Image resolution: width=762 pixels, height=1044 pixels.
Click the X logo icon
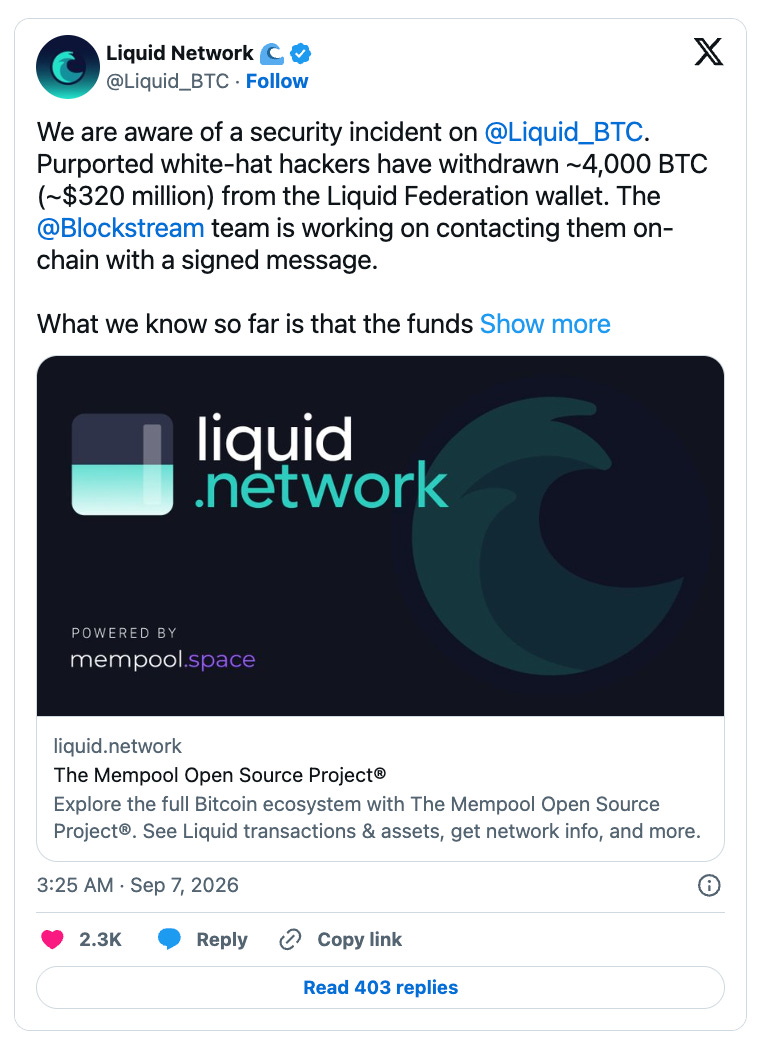(x=708, y=52)
